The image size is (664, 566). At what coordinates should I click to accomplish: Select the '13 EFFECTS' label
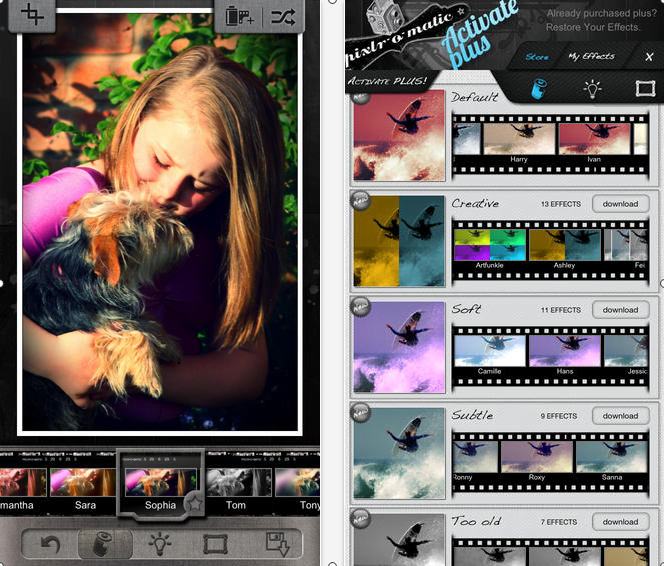(x=561, y=204)
